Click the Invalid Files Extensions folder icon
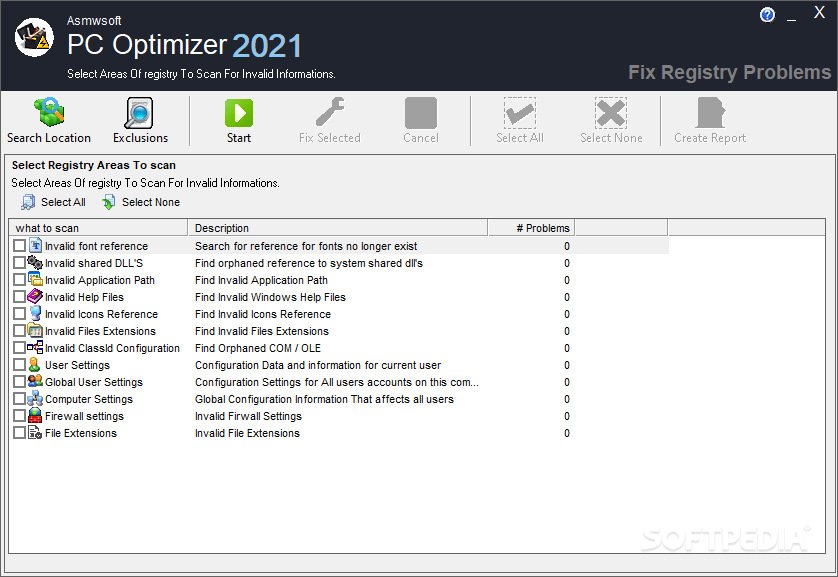 pyautogui.click(x=35, y=331)
